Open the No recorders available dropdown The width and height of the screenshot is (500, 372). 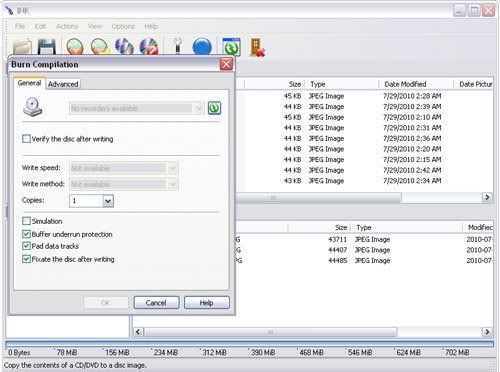tap(137, 108)
